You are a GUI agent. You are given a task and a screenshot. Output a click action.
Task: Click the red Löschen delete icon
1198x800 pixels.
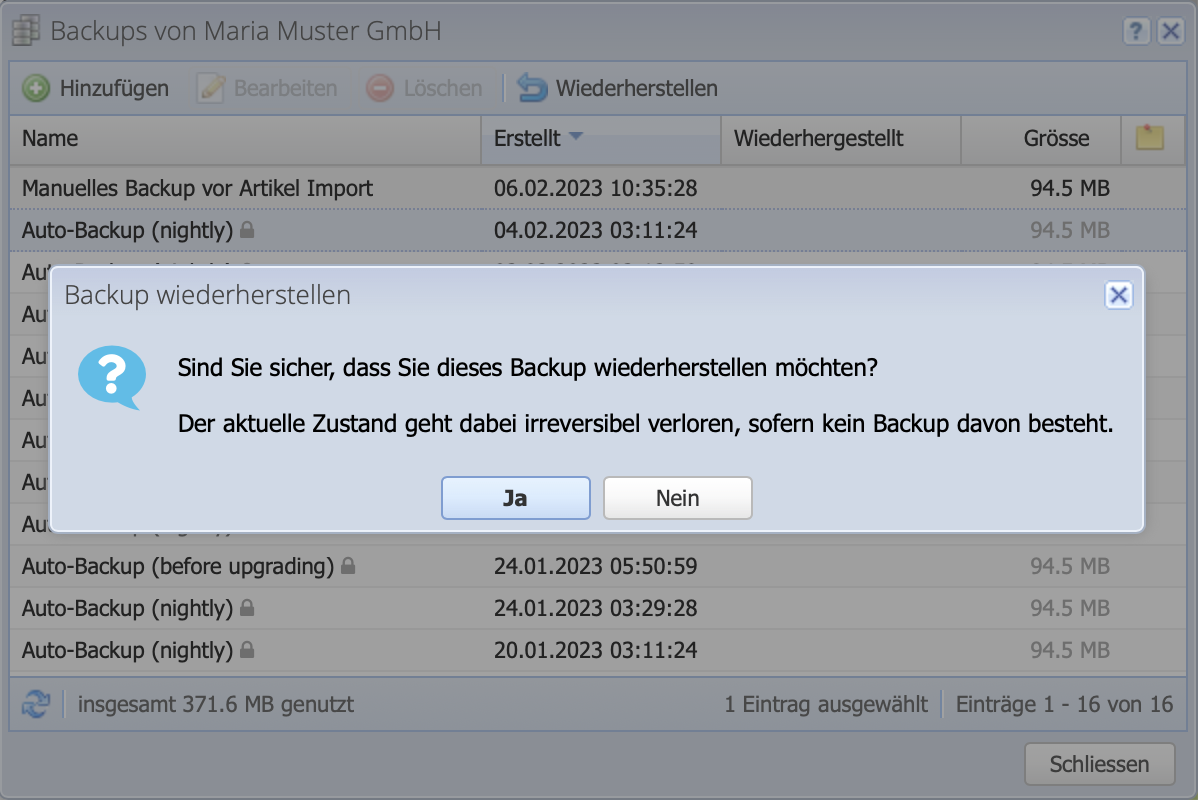coord(380,88)
